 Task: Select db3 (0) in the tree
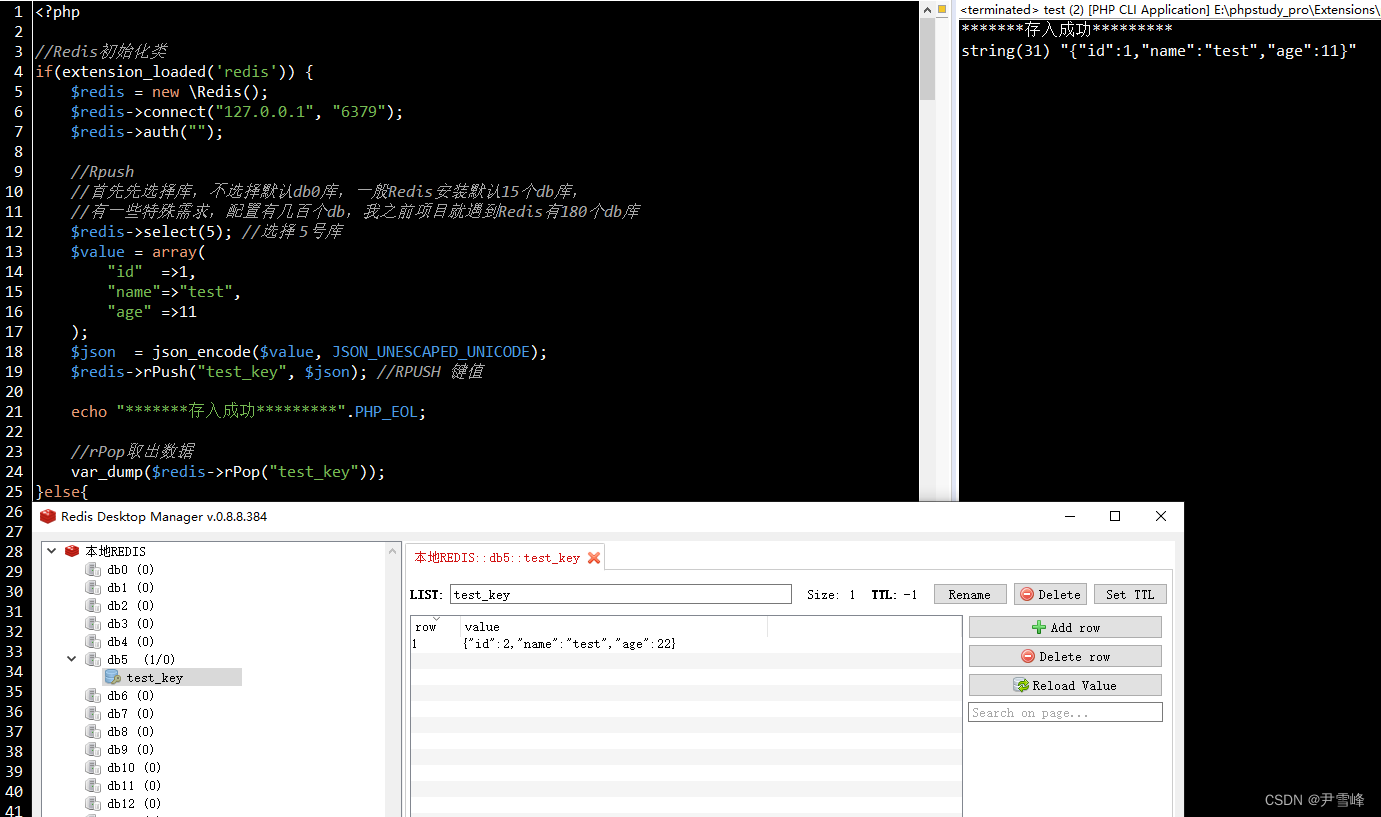coord(130,624)
